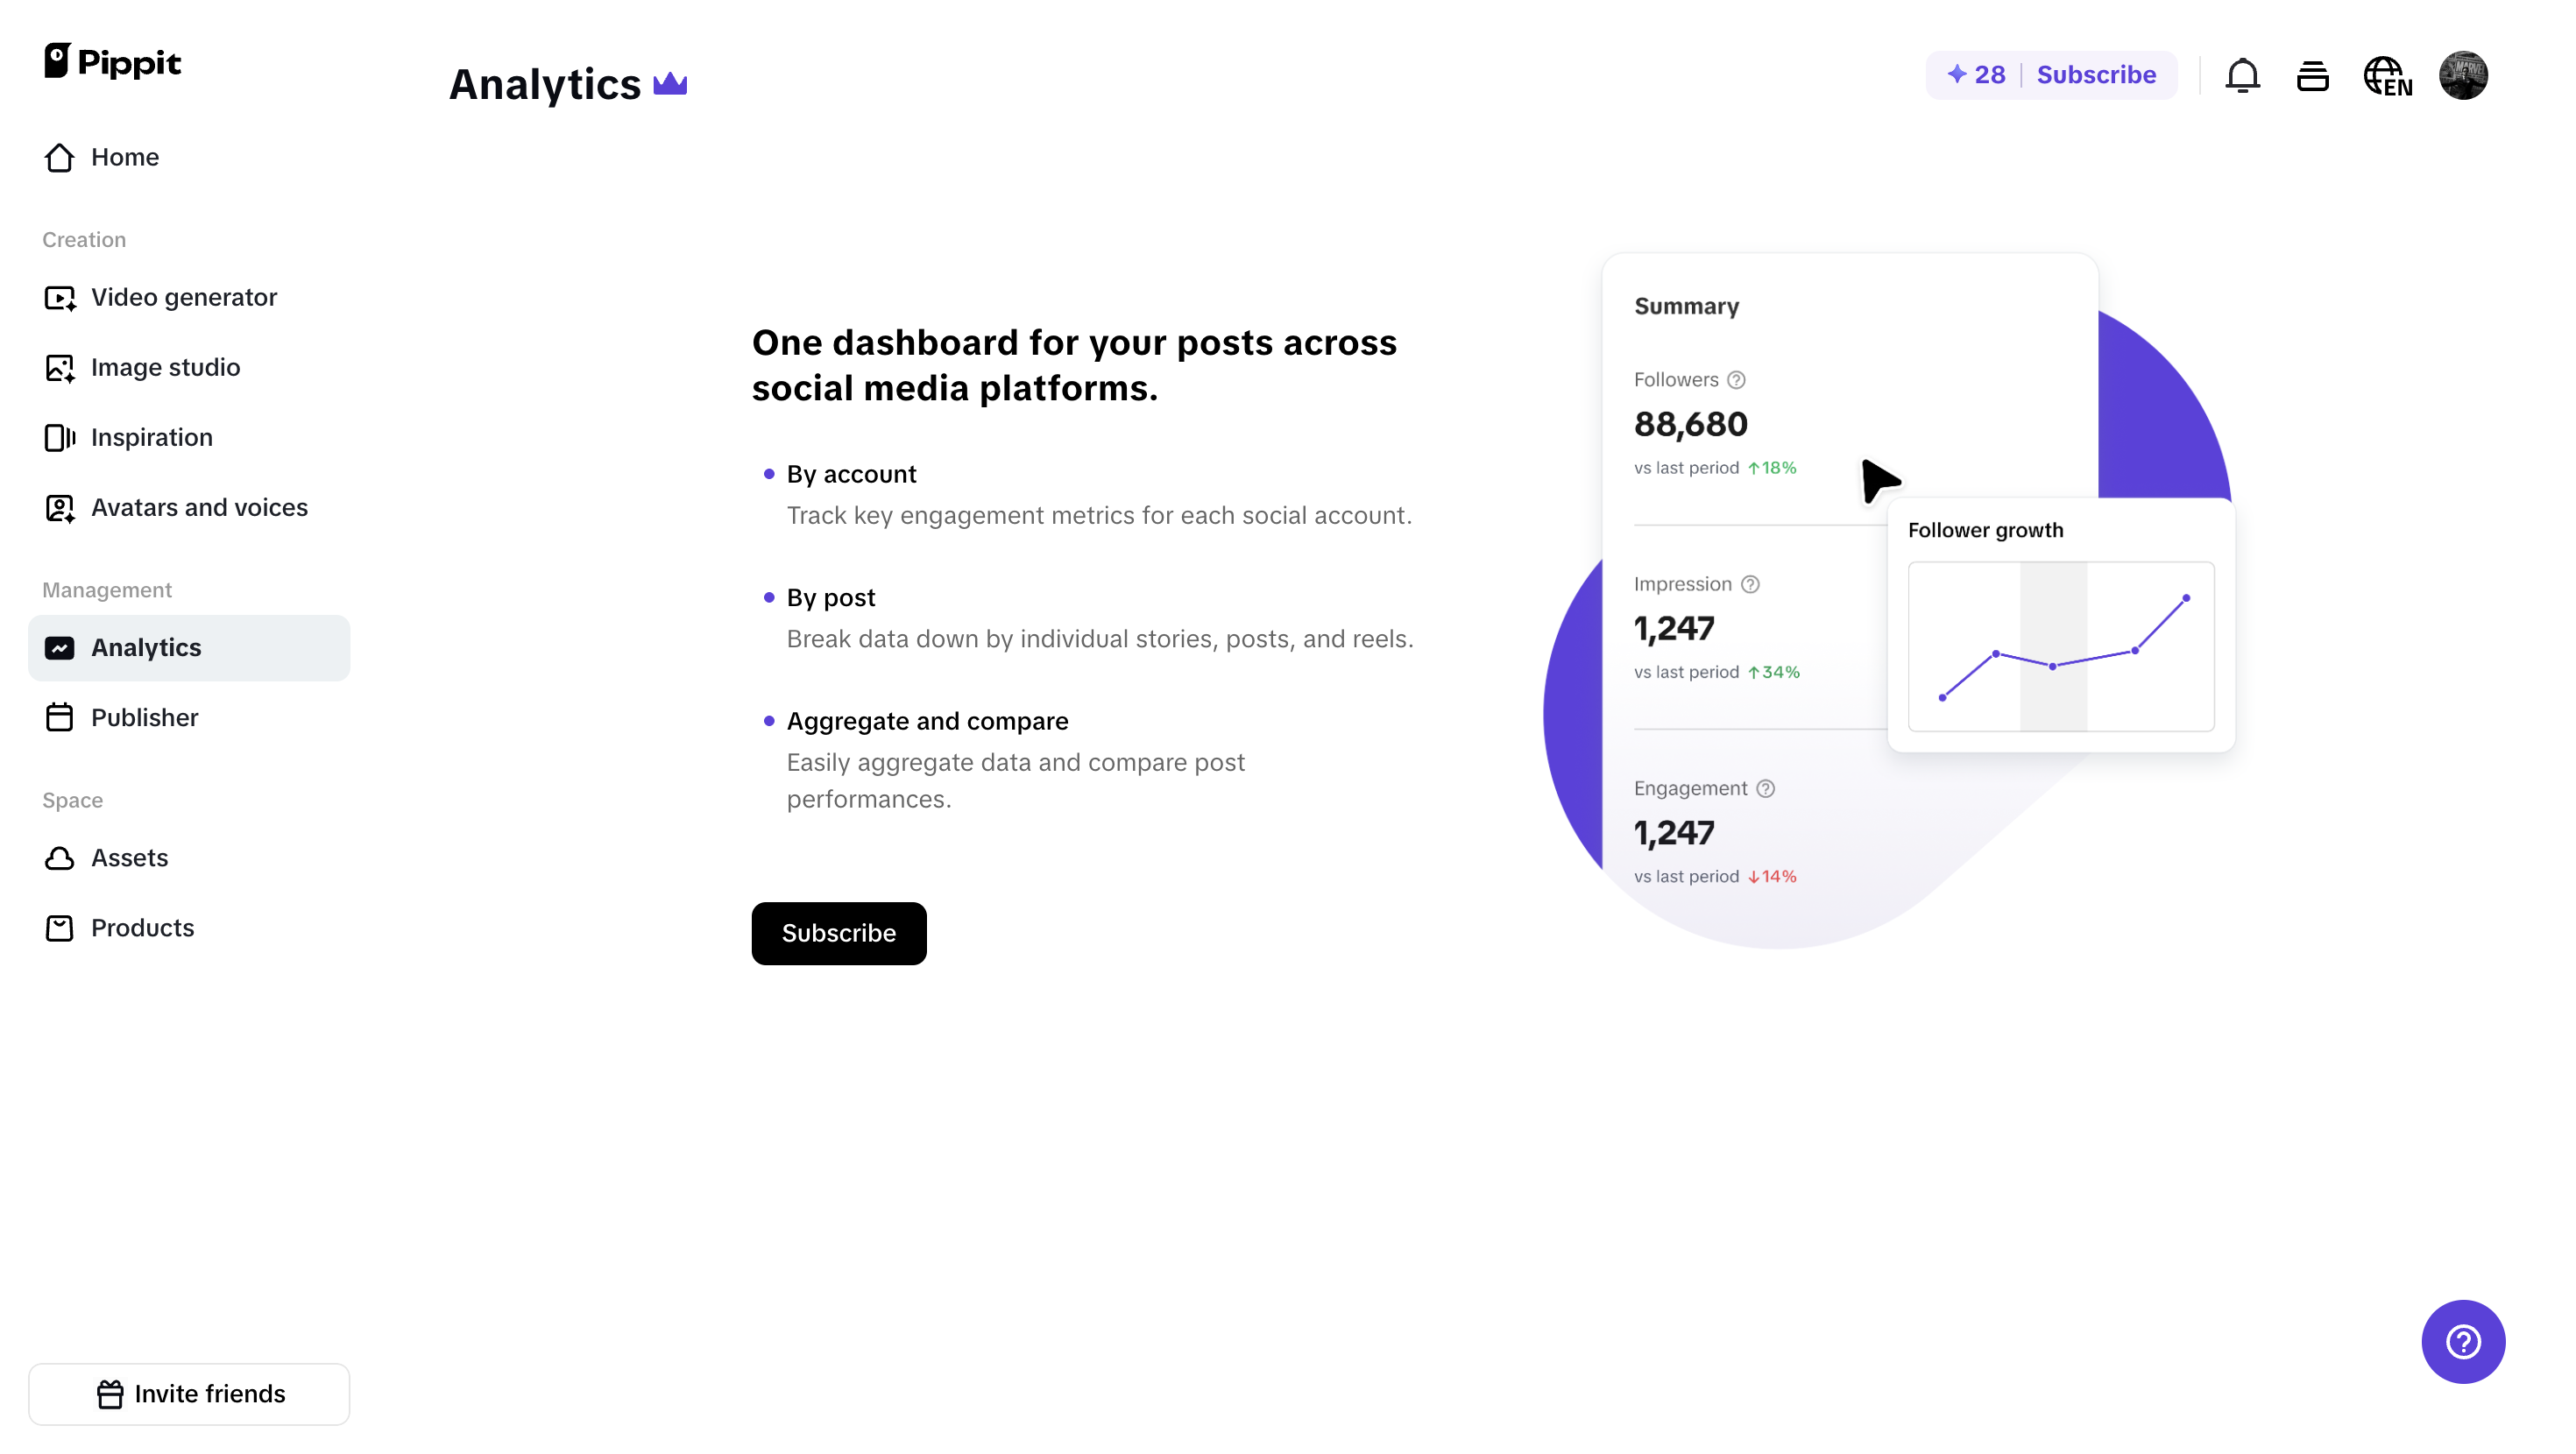The image size is (2576, 1454).
Task: Change the language from EN
Action: pyautogui.click(x=2388, y=75)
